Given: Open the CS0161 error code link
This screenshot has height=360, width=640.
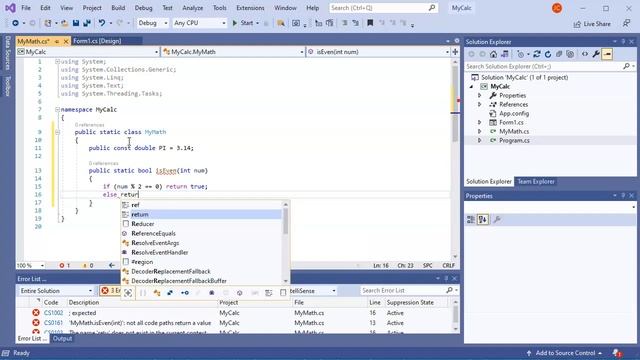Looking at the screenshot, I should pyautogui.click(x=53, y=323).
